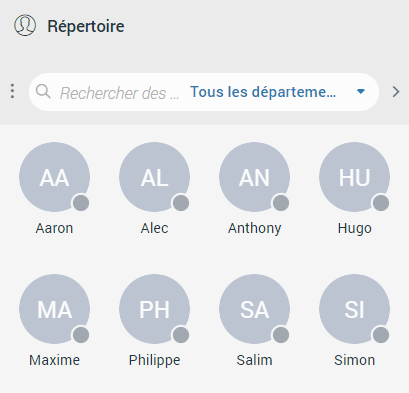This screenshot has width=409, height=393.
Task: Open the three-dot options menu
Action: coord(12,91)
